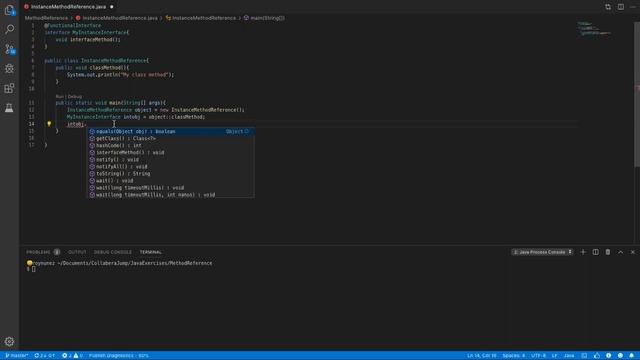Image resolution: width=640 pixels, height=360 pixels.
Task: Select toString() suggestion
Action: click(x=170, y=174)
